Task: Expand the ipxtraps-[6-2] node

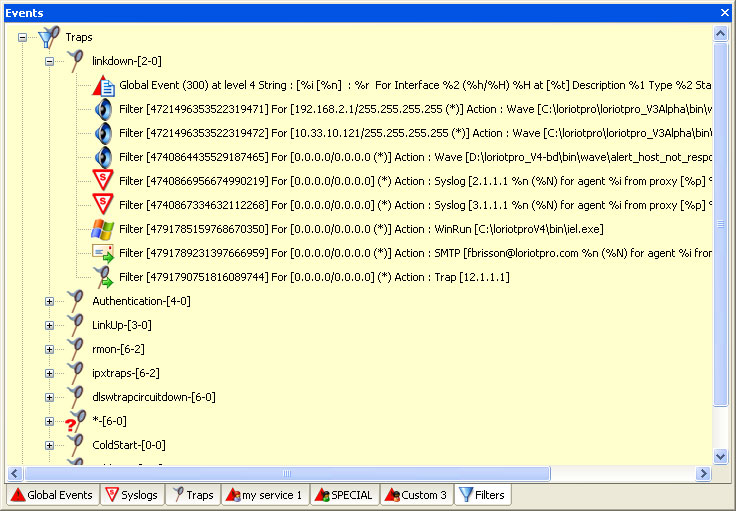Action: click(49, 373)
